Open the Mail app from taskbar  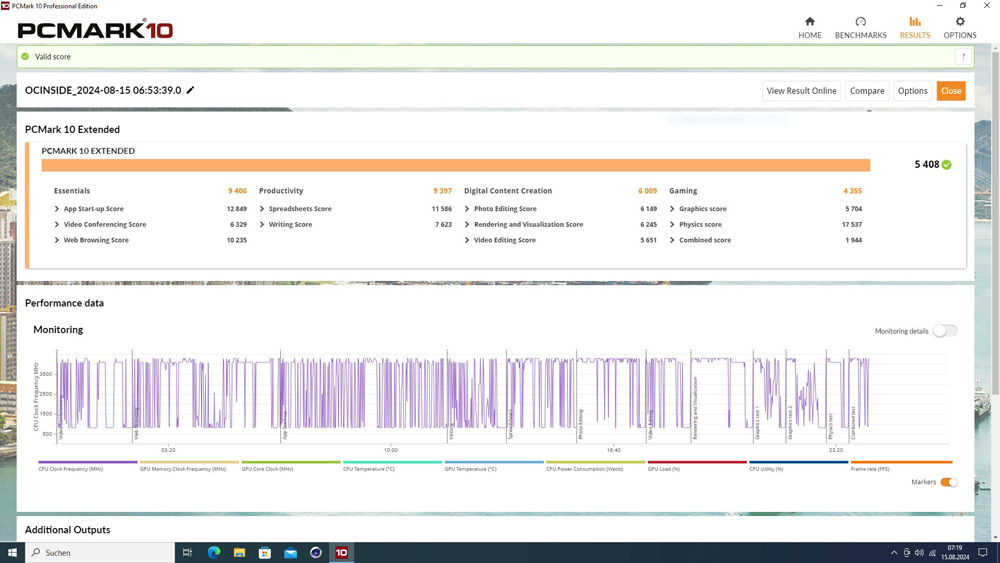[x=290, y=552]
